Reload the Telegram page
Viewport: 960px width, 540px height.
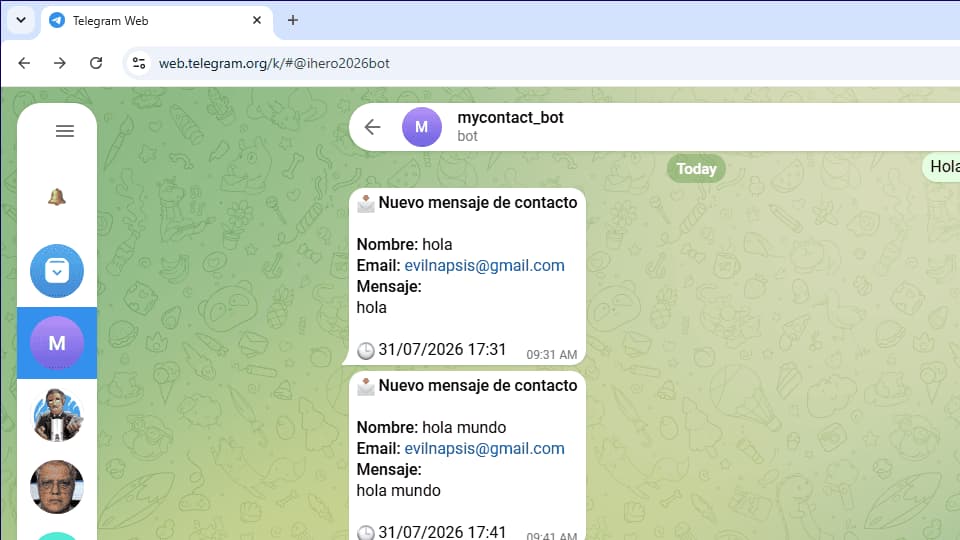click(96, 63)
